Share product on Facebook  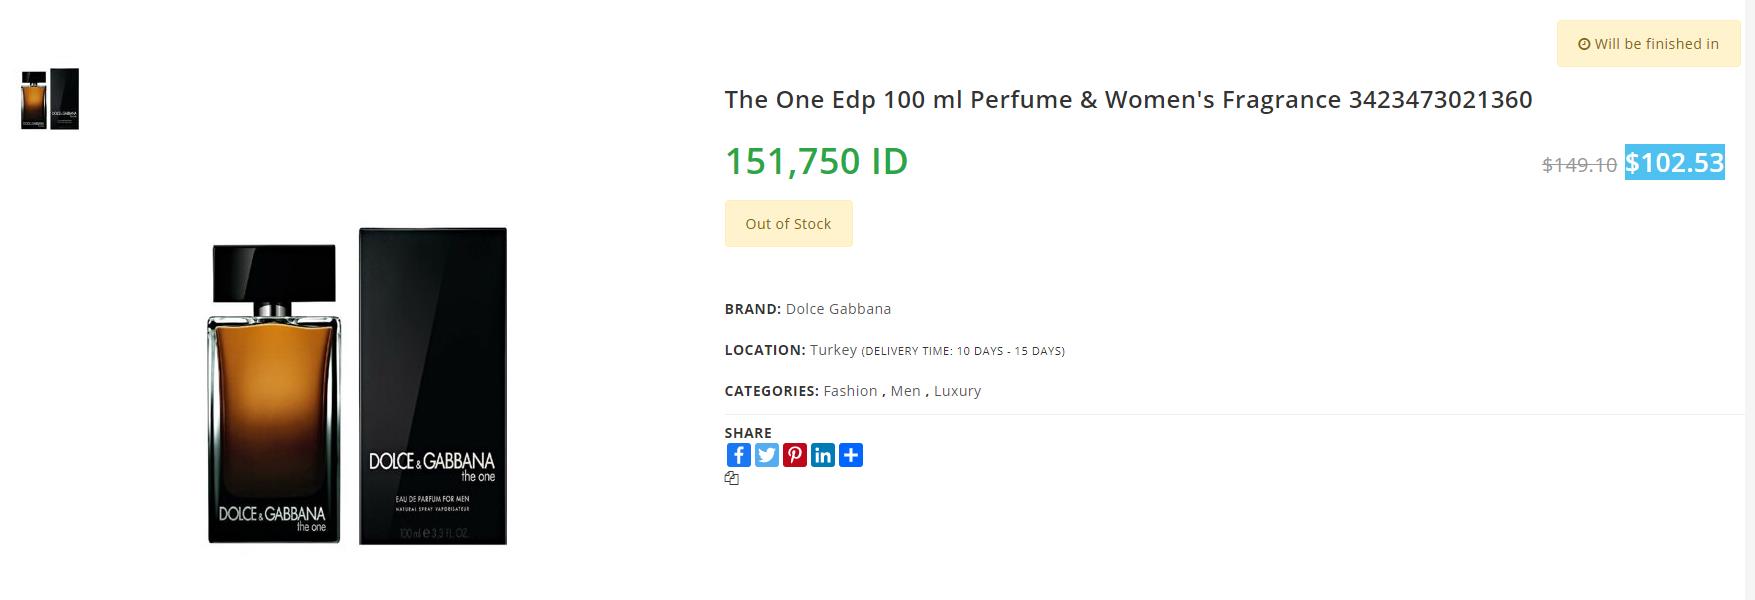click(x=739, y=455)
